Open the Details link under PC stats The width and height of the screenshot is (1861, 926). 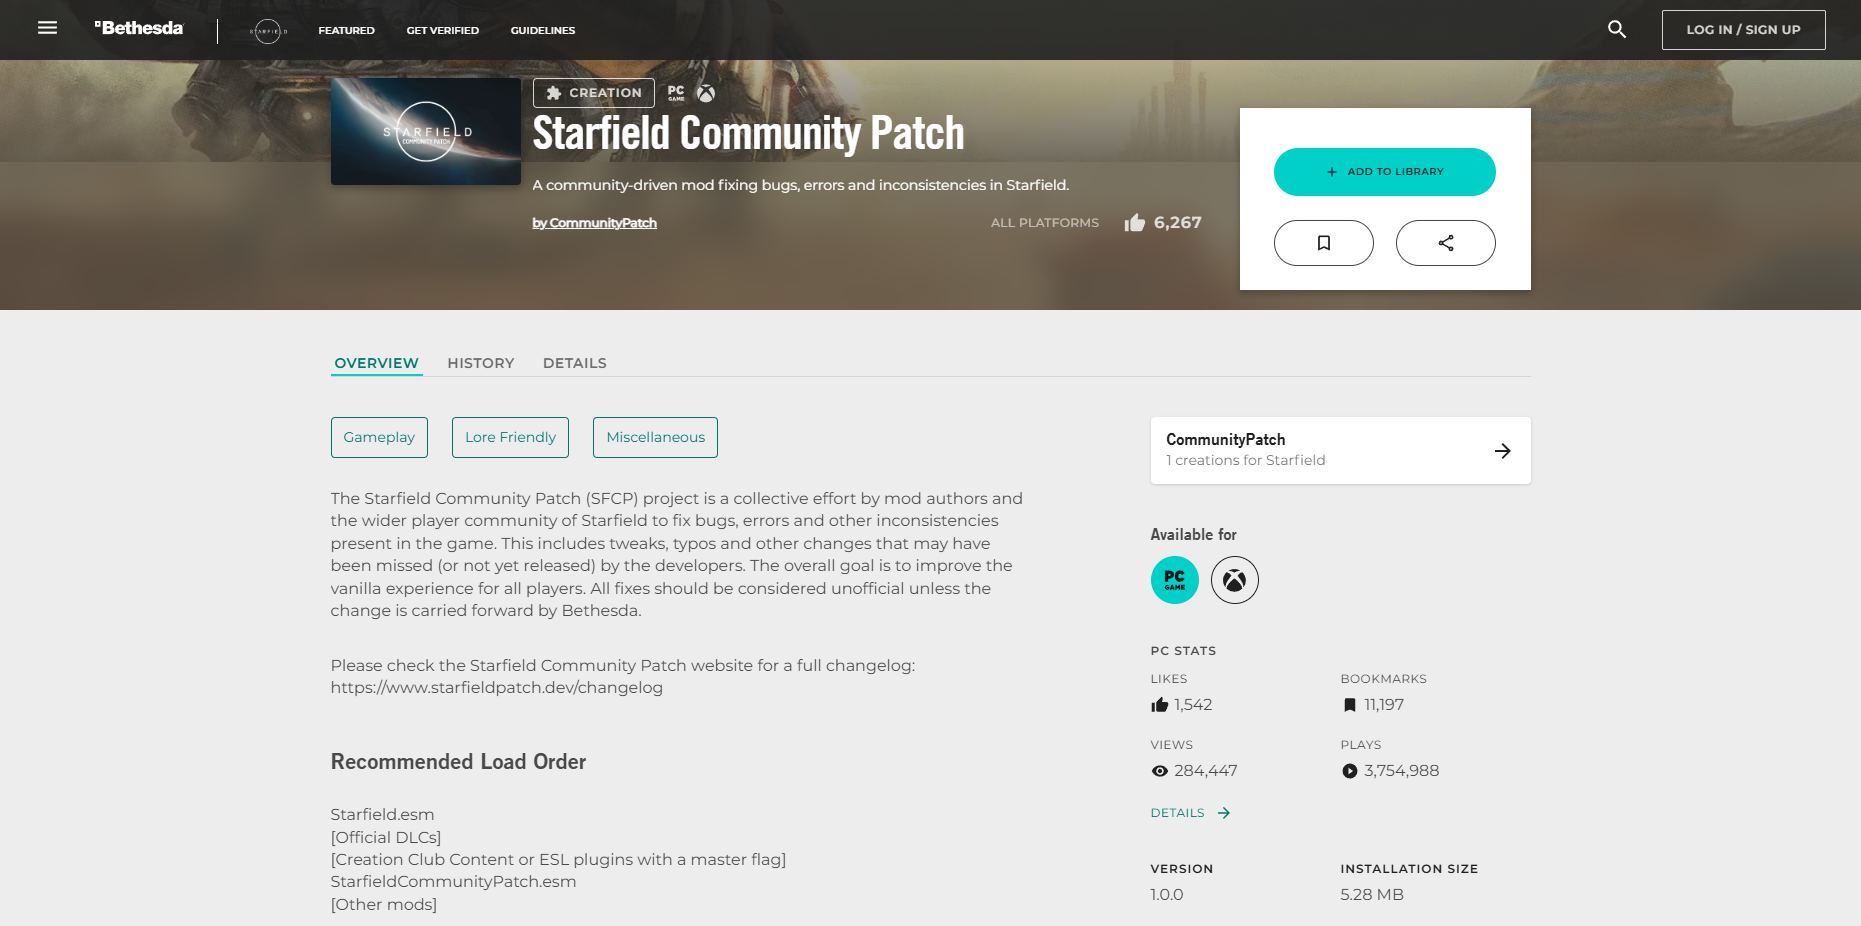[x=1190, y=813]
